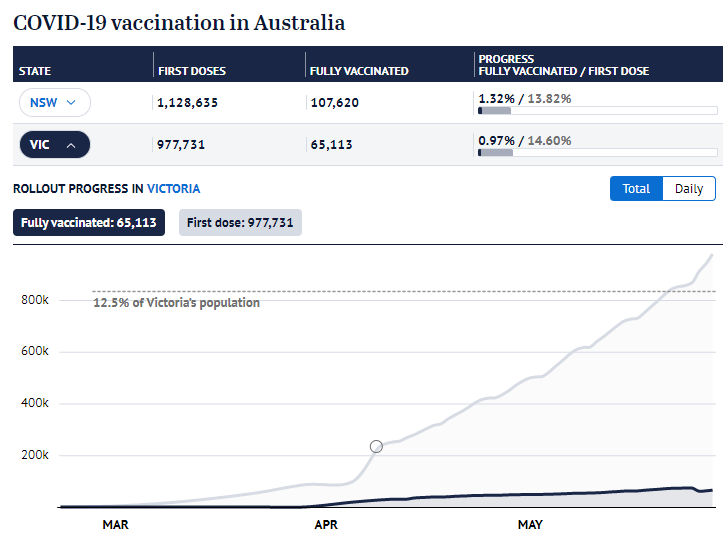The width and height of the screenshot is (723, 539).
Task: Click the MAY label on the chart axis
Action: pos(530,525)
